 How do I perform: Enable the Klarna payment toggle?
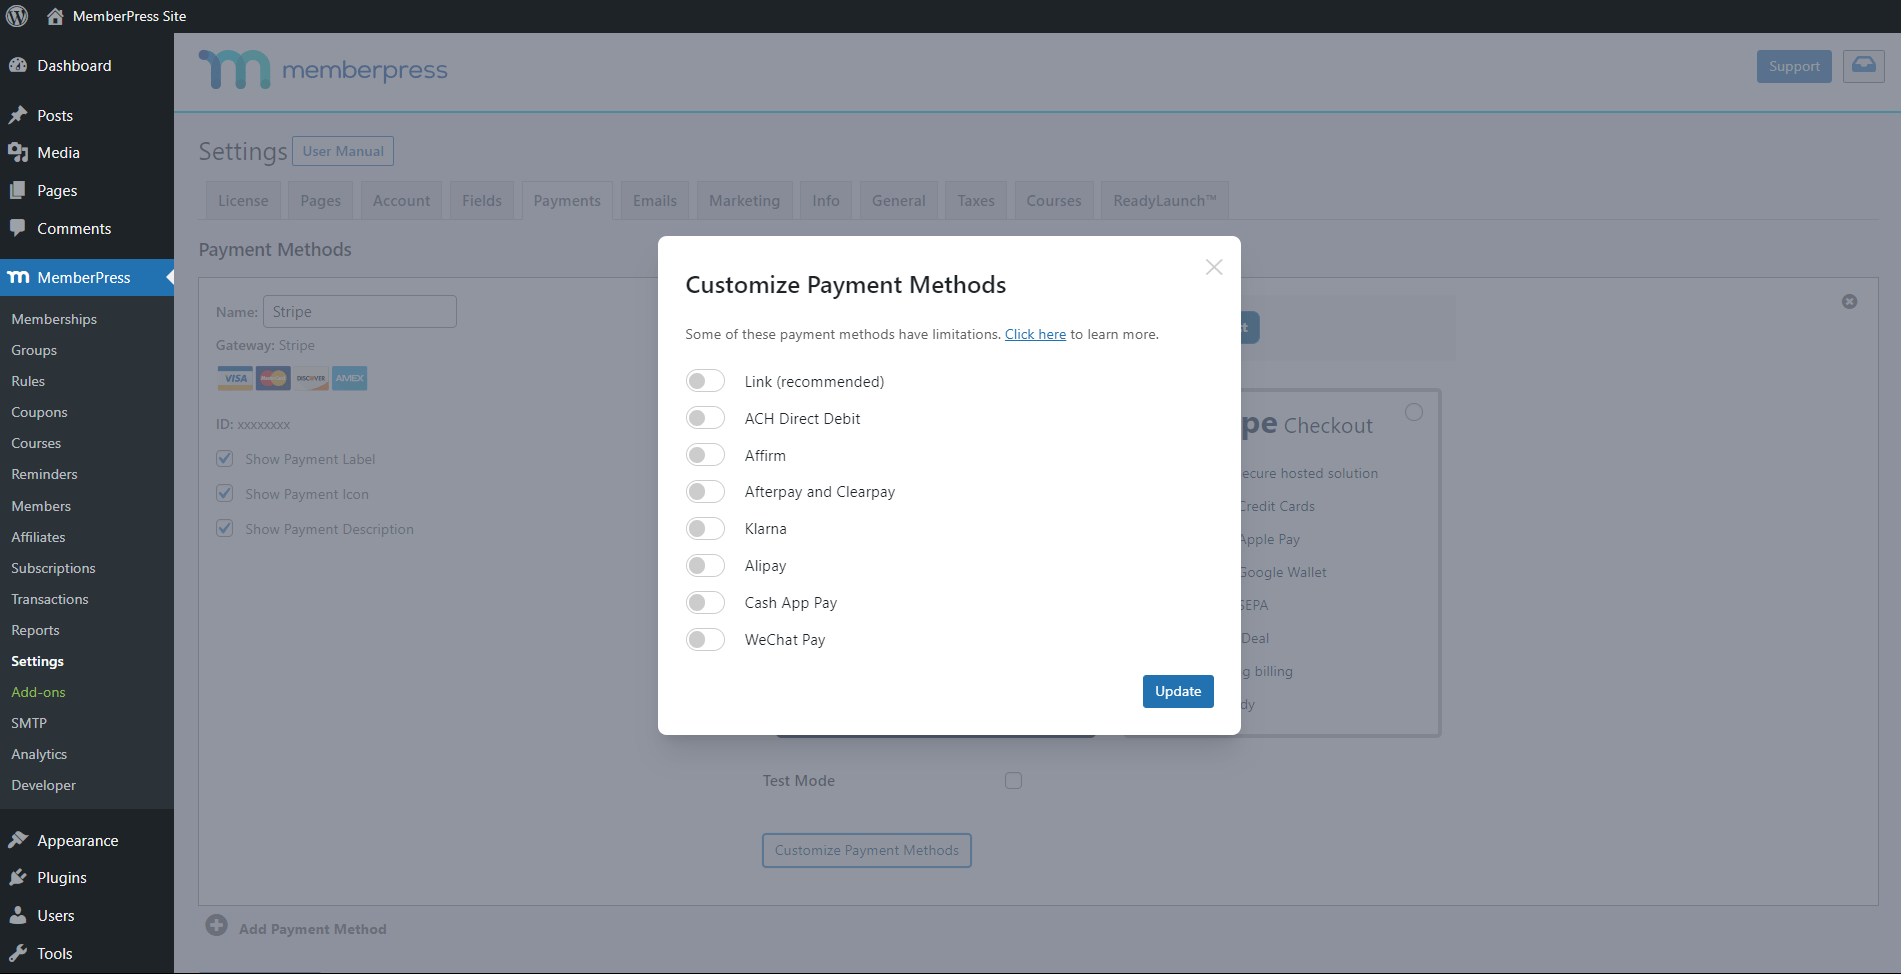click(705, 528)
